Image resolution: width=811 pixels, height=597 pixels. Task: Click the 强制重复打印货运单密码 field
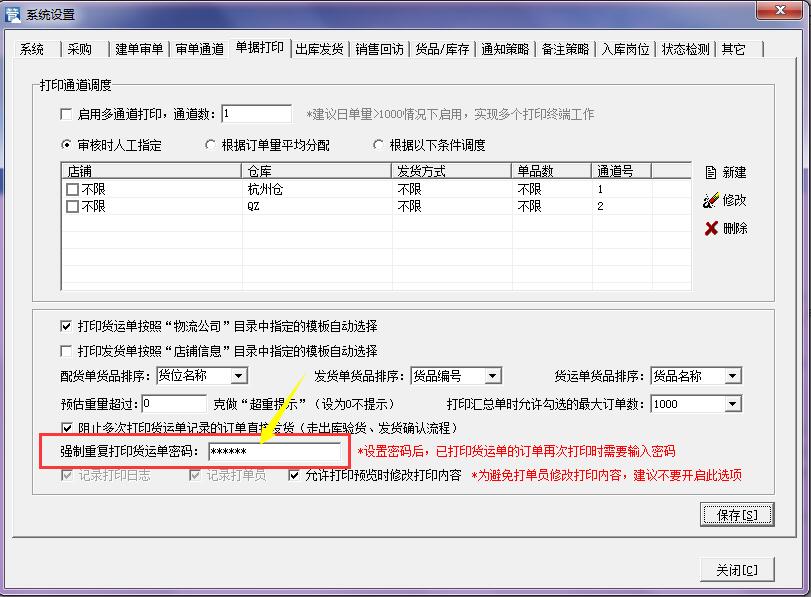(x=275, y=452)
